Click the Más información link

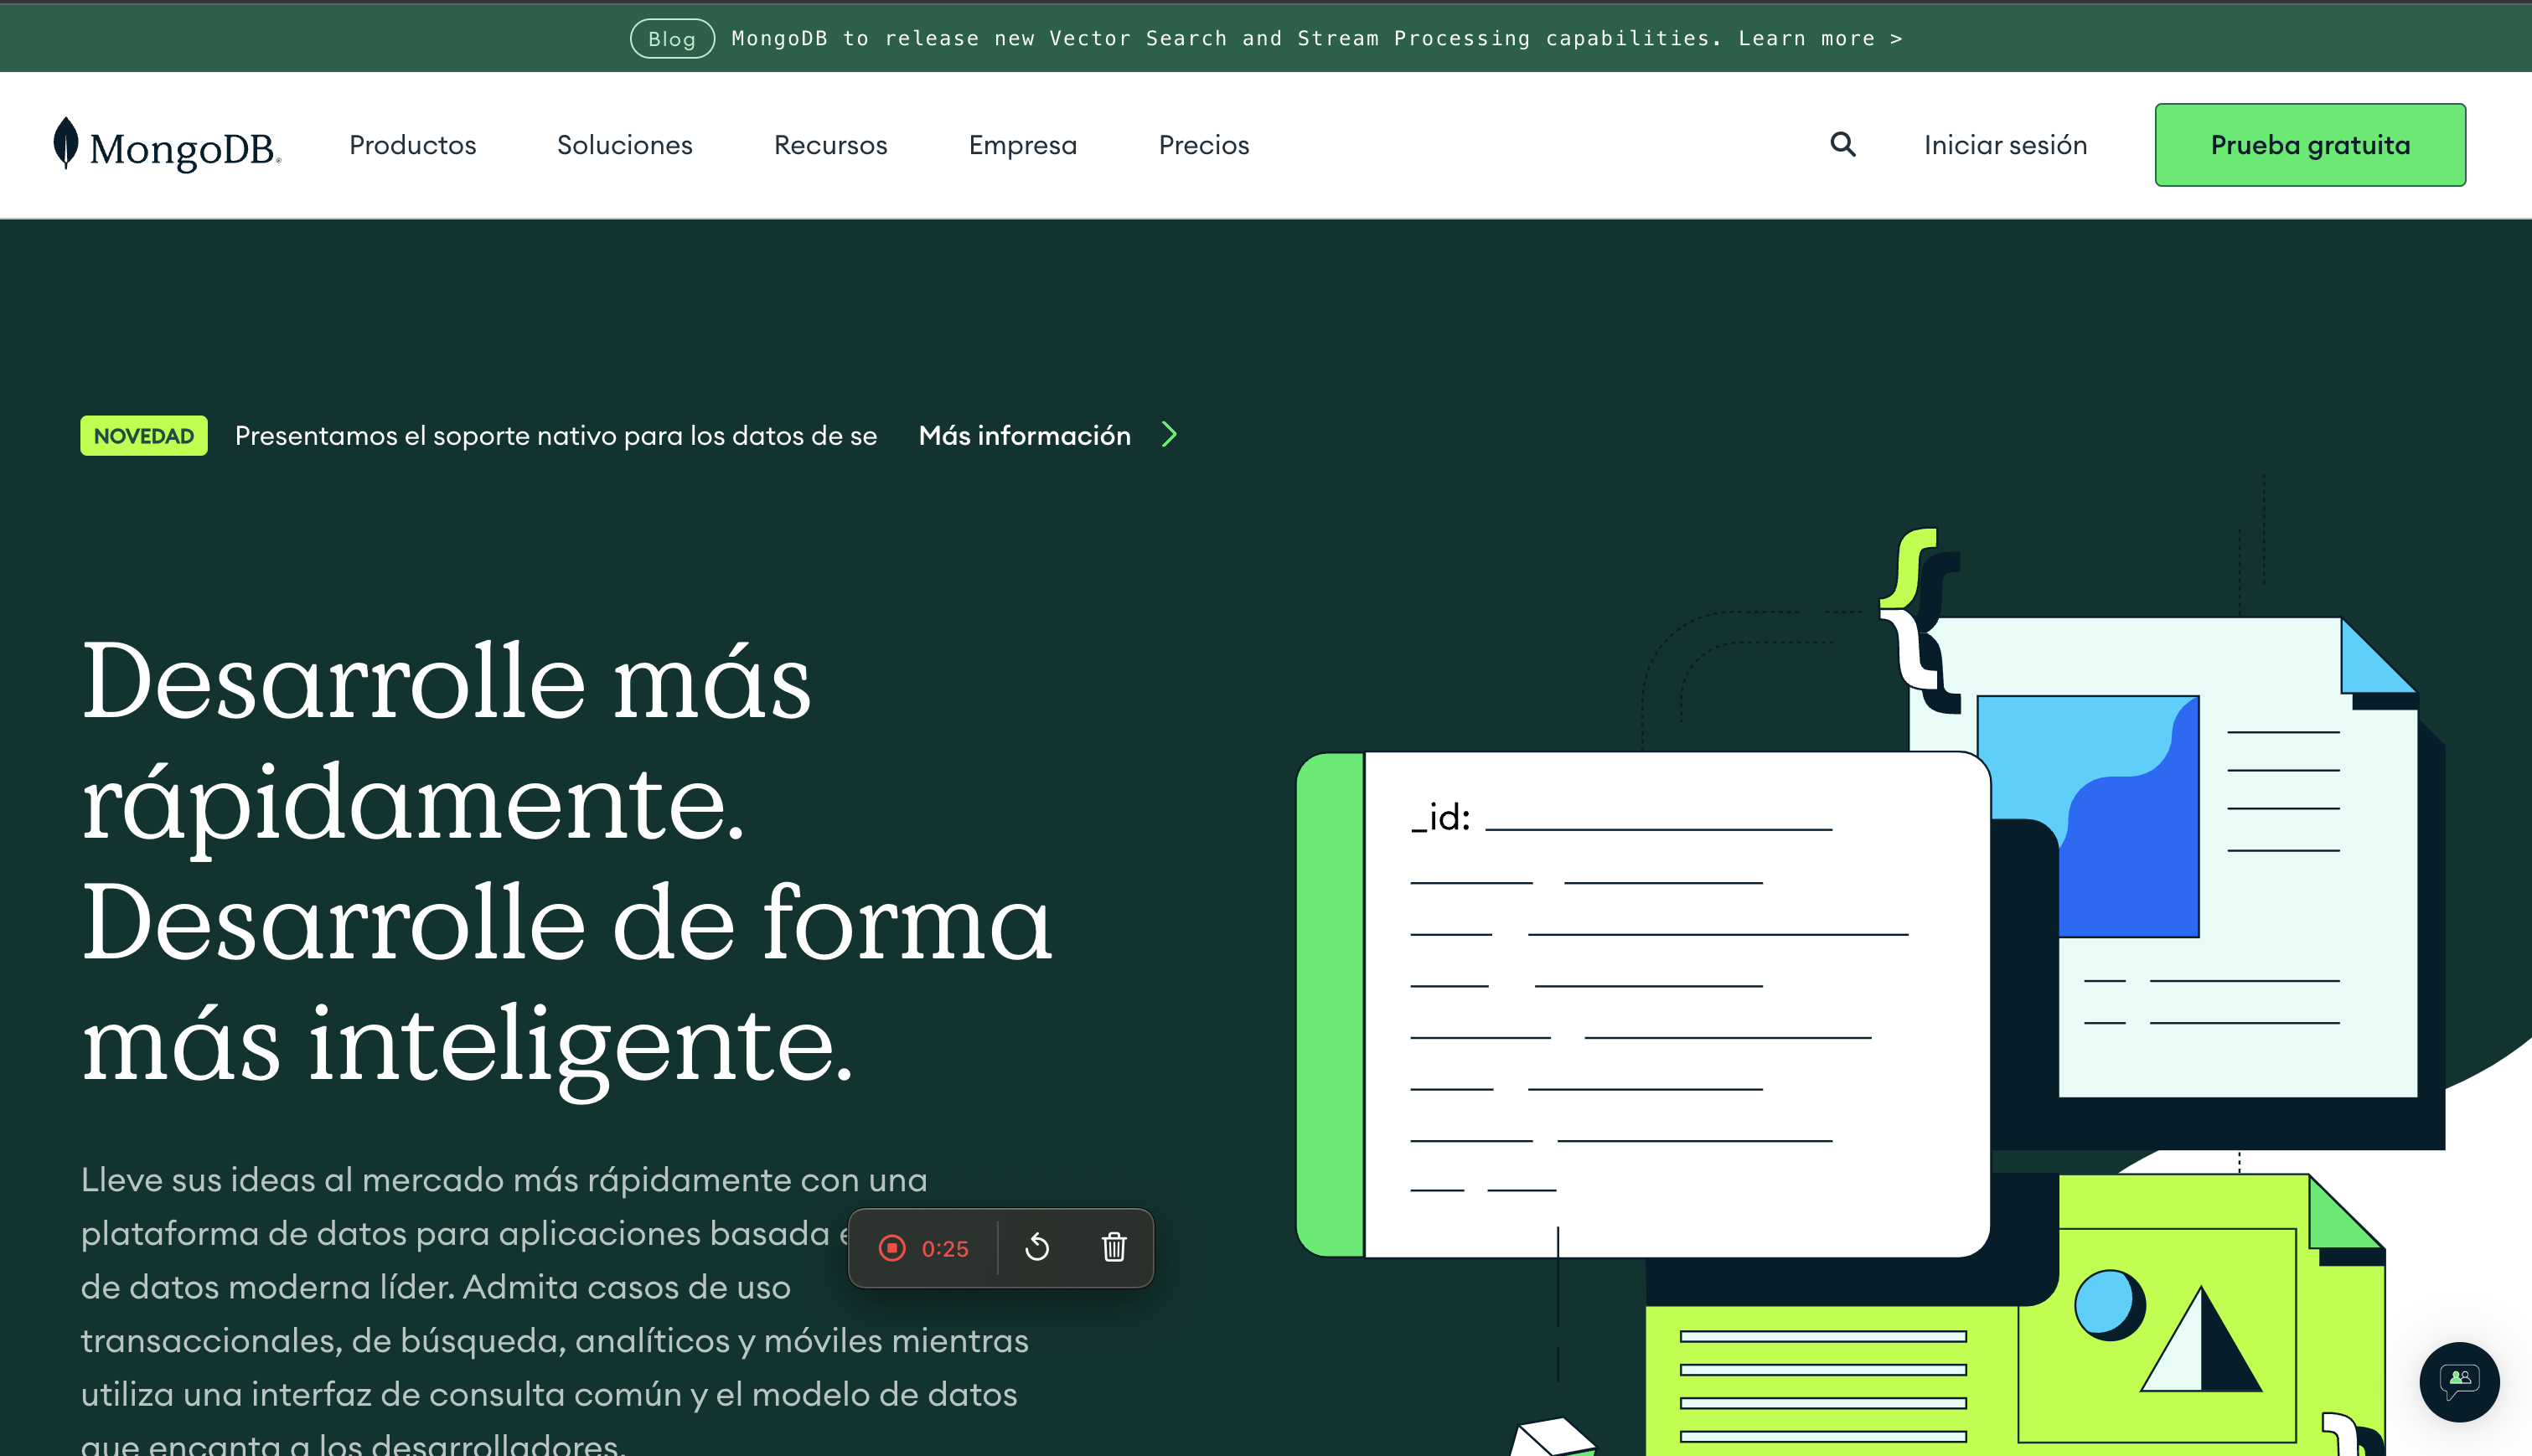1024,436
